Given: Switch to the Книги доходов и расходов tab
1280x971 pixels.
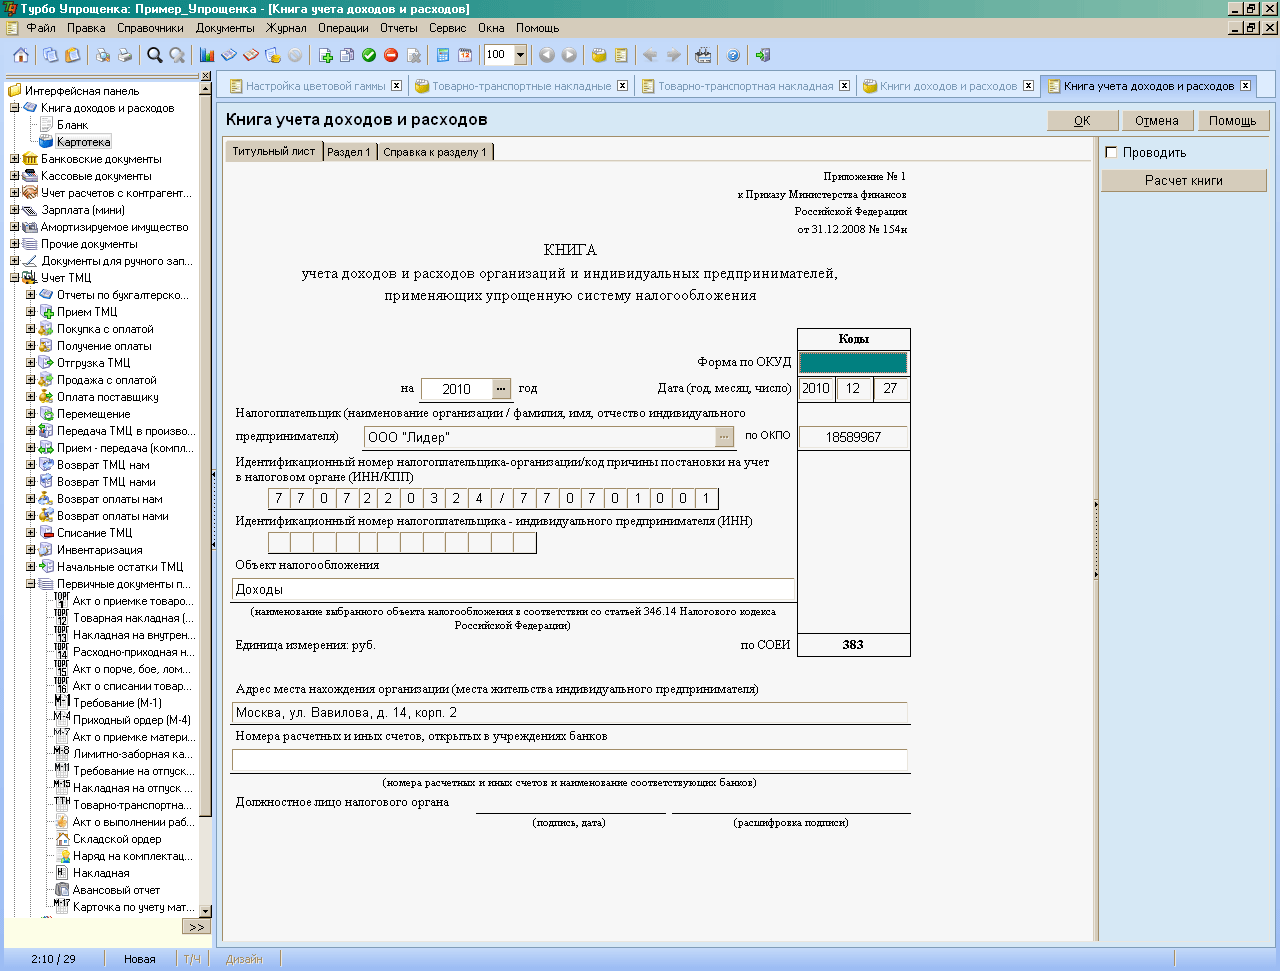Looking at the screenshot, I should tap(947, 86).
